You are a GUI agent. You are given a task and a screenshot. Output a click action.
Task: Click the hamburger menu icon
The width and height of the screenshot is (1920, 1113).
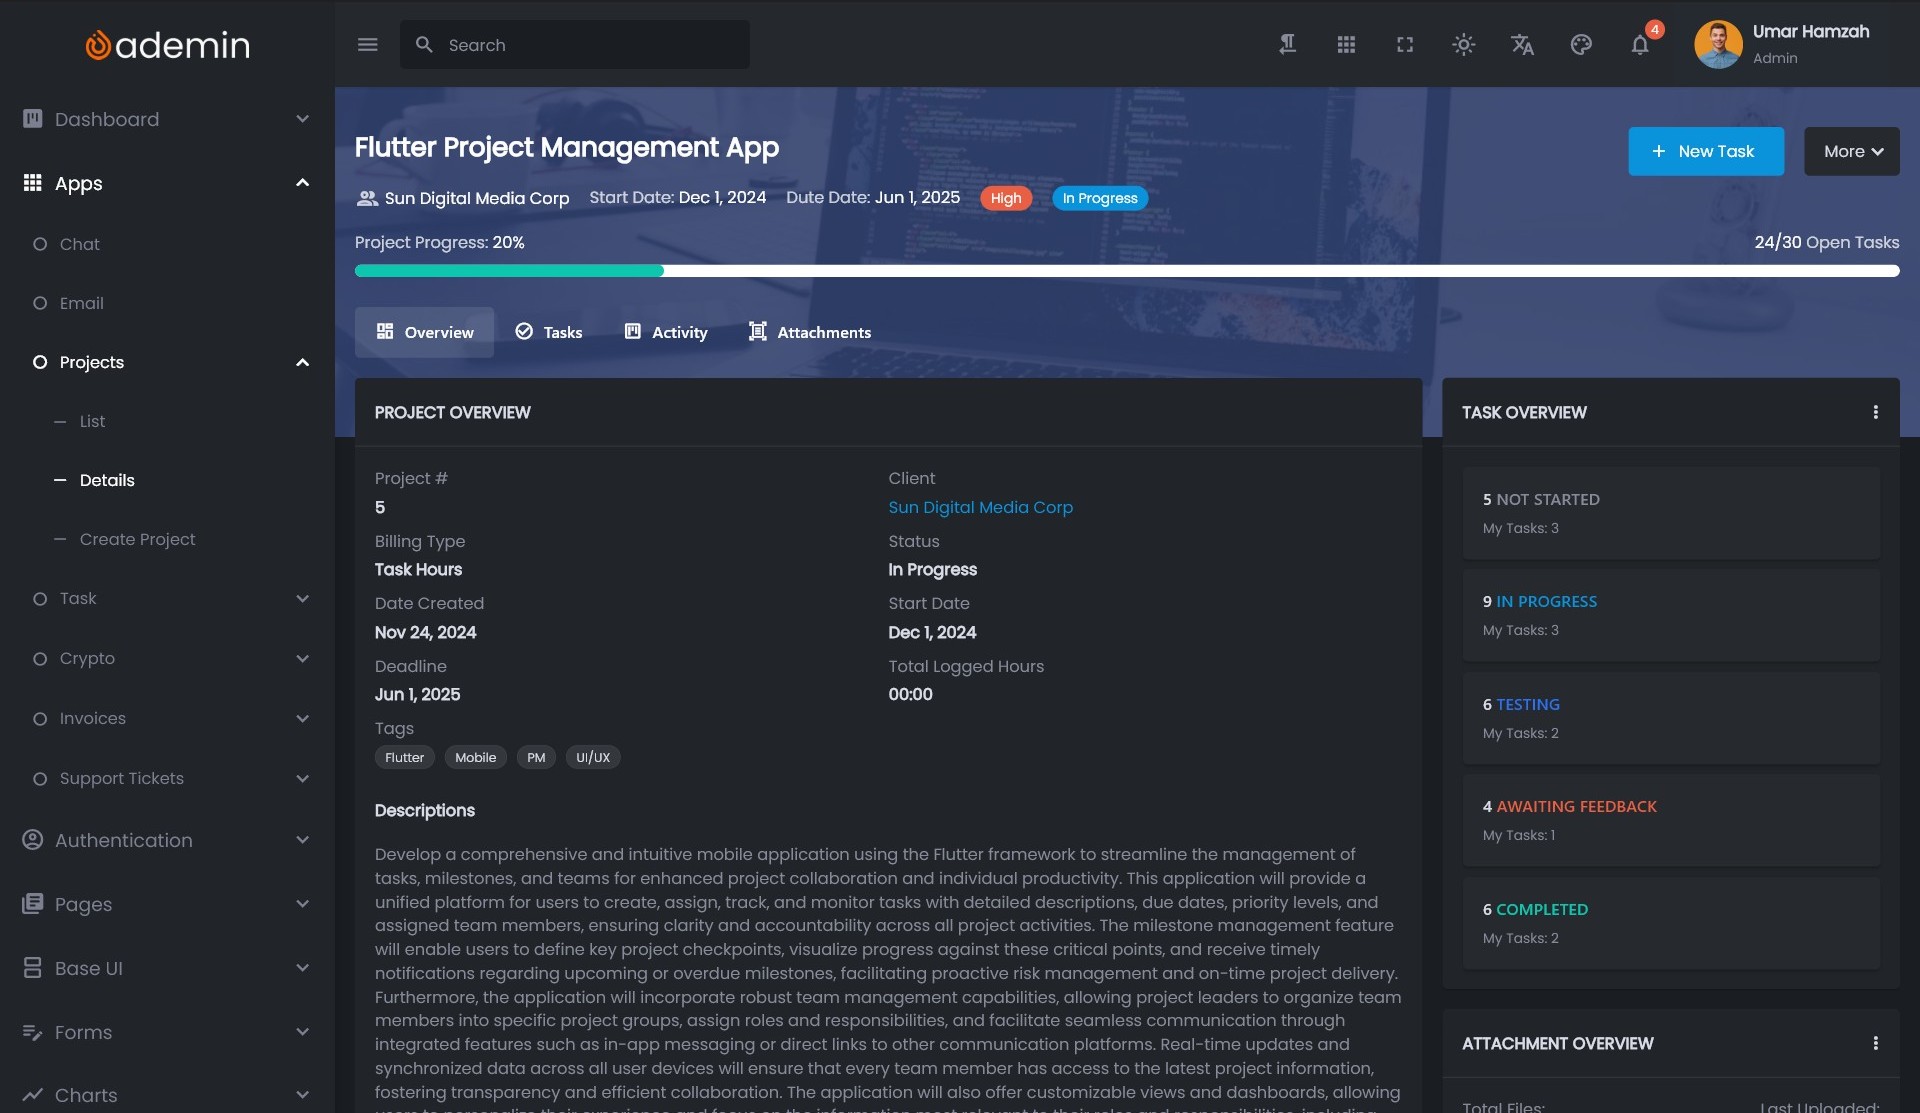coord(367,45)
